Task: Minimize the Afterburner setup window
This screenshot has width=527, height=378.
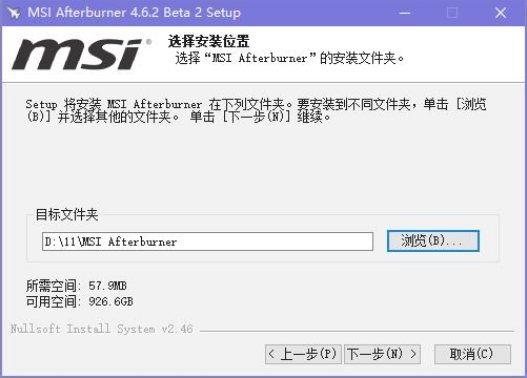Action: coord(405,13)
